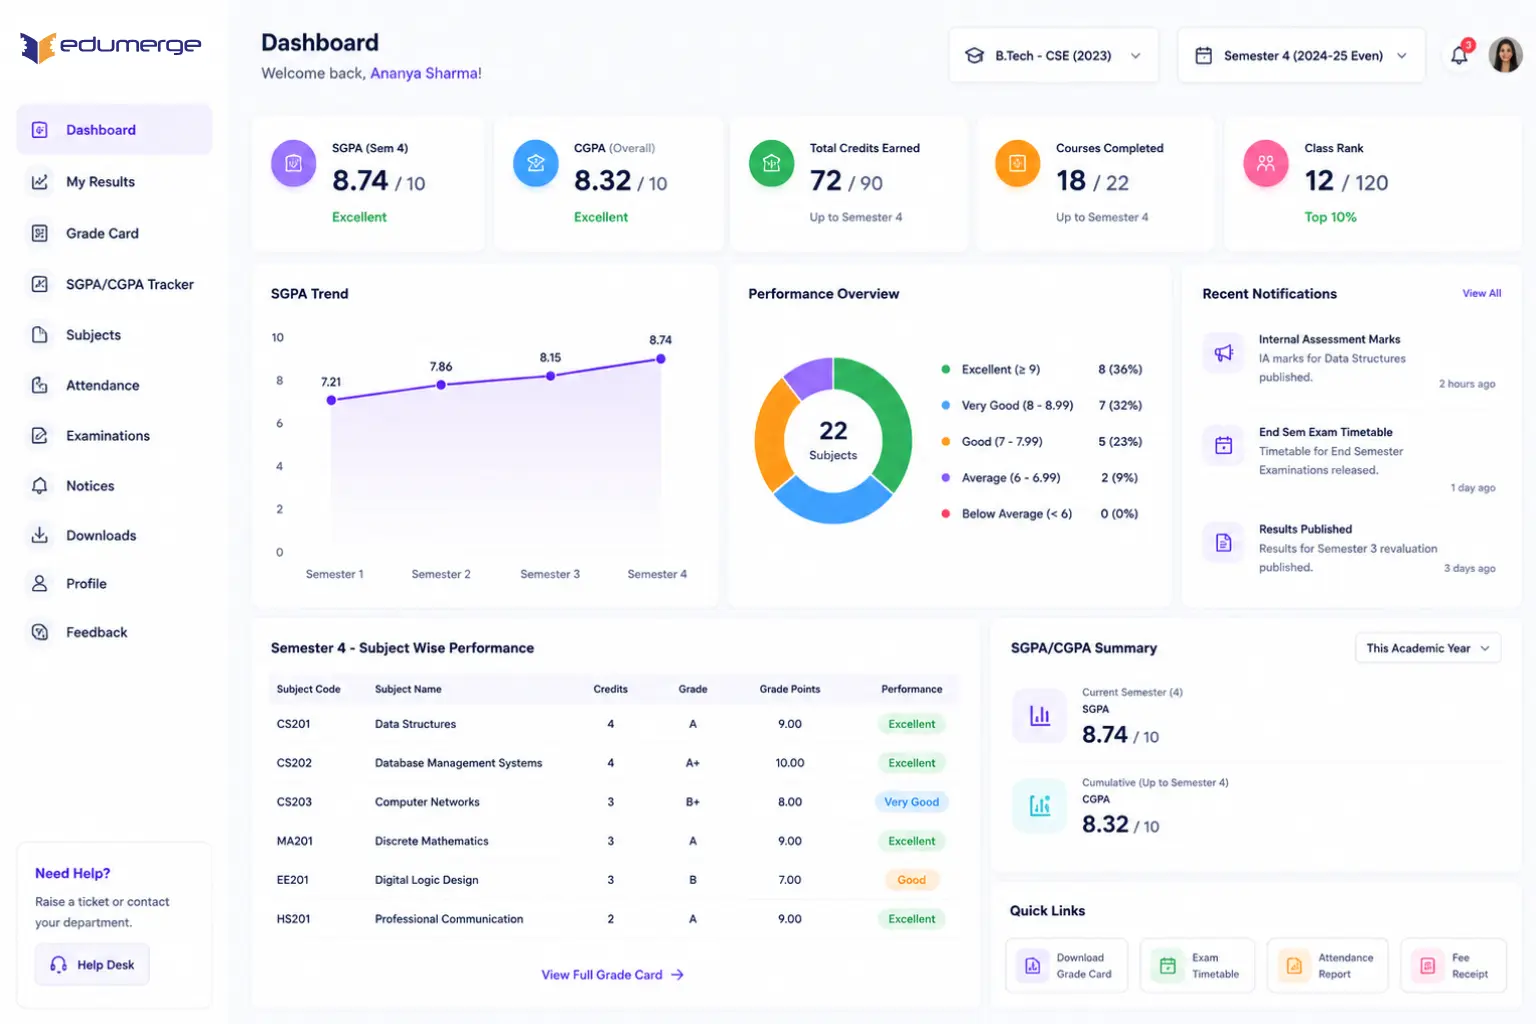Click View Full Grade Card link
The image size is (1536, 1024).
click(x=612, y=974)
